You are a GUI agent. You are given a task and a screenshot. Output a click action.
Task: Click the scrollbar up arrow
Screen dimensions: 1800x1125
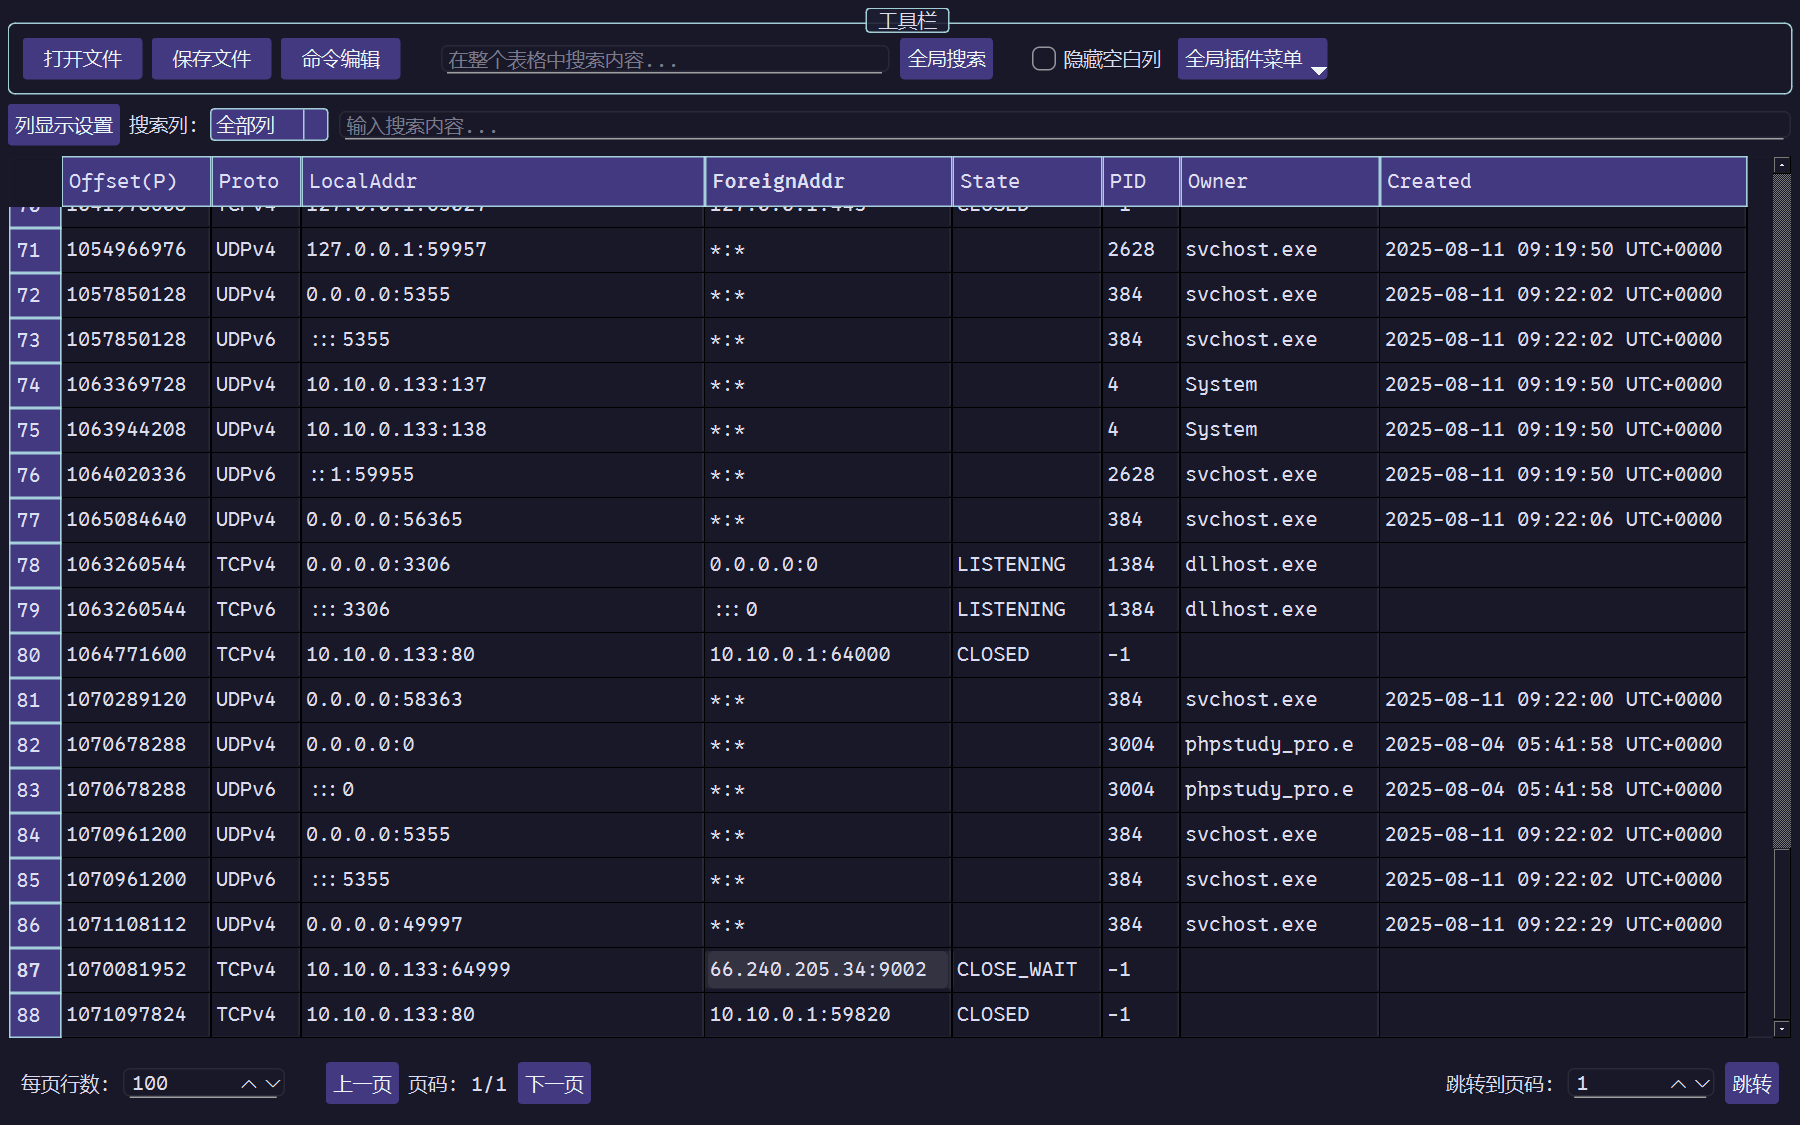[1781, 164]
